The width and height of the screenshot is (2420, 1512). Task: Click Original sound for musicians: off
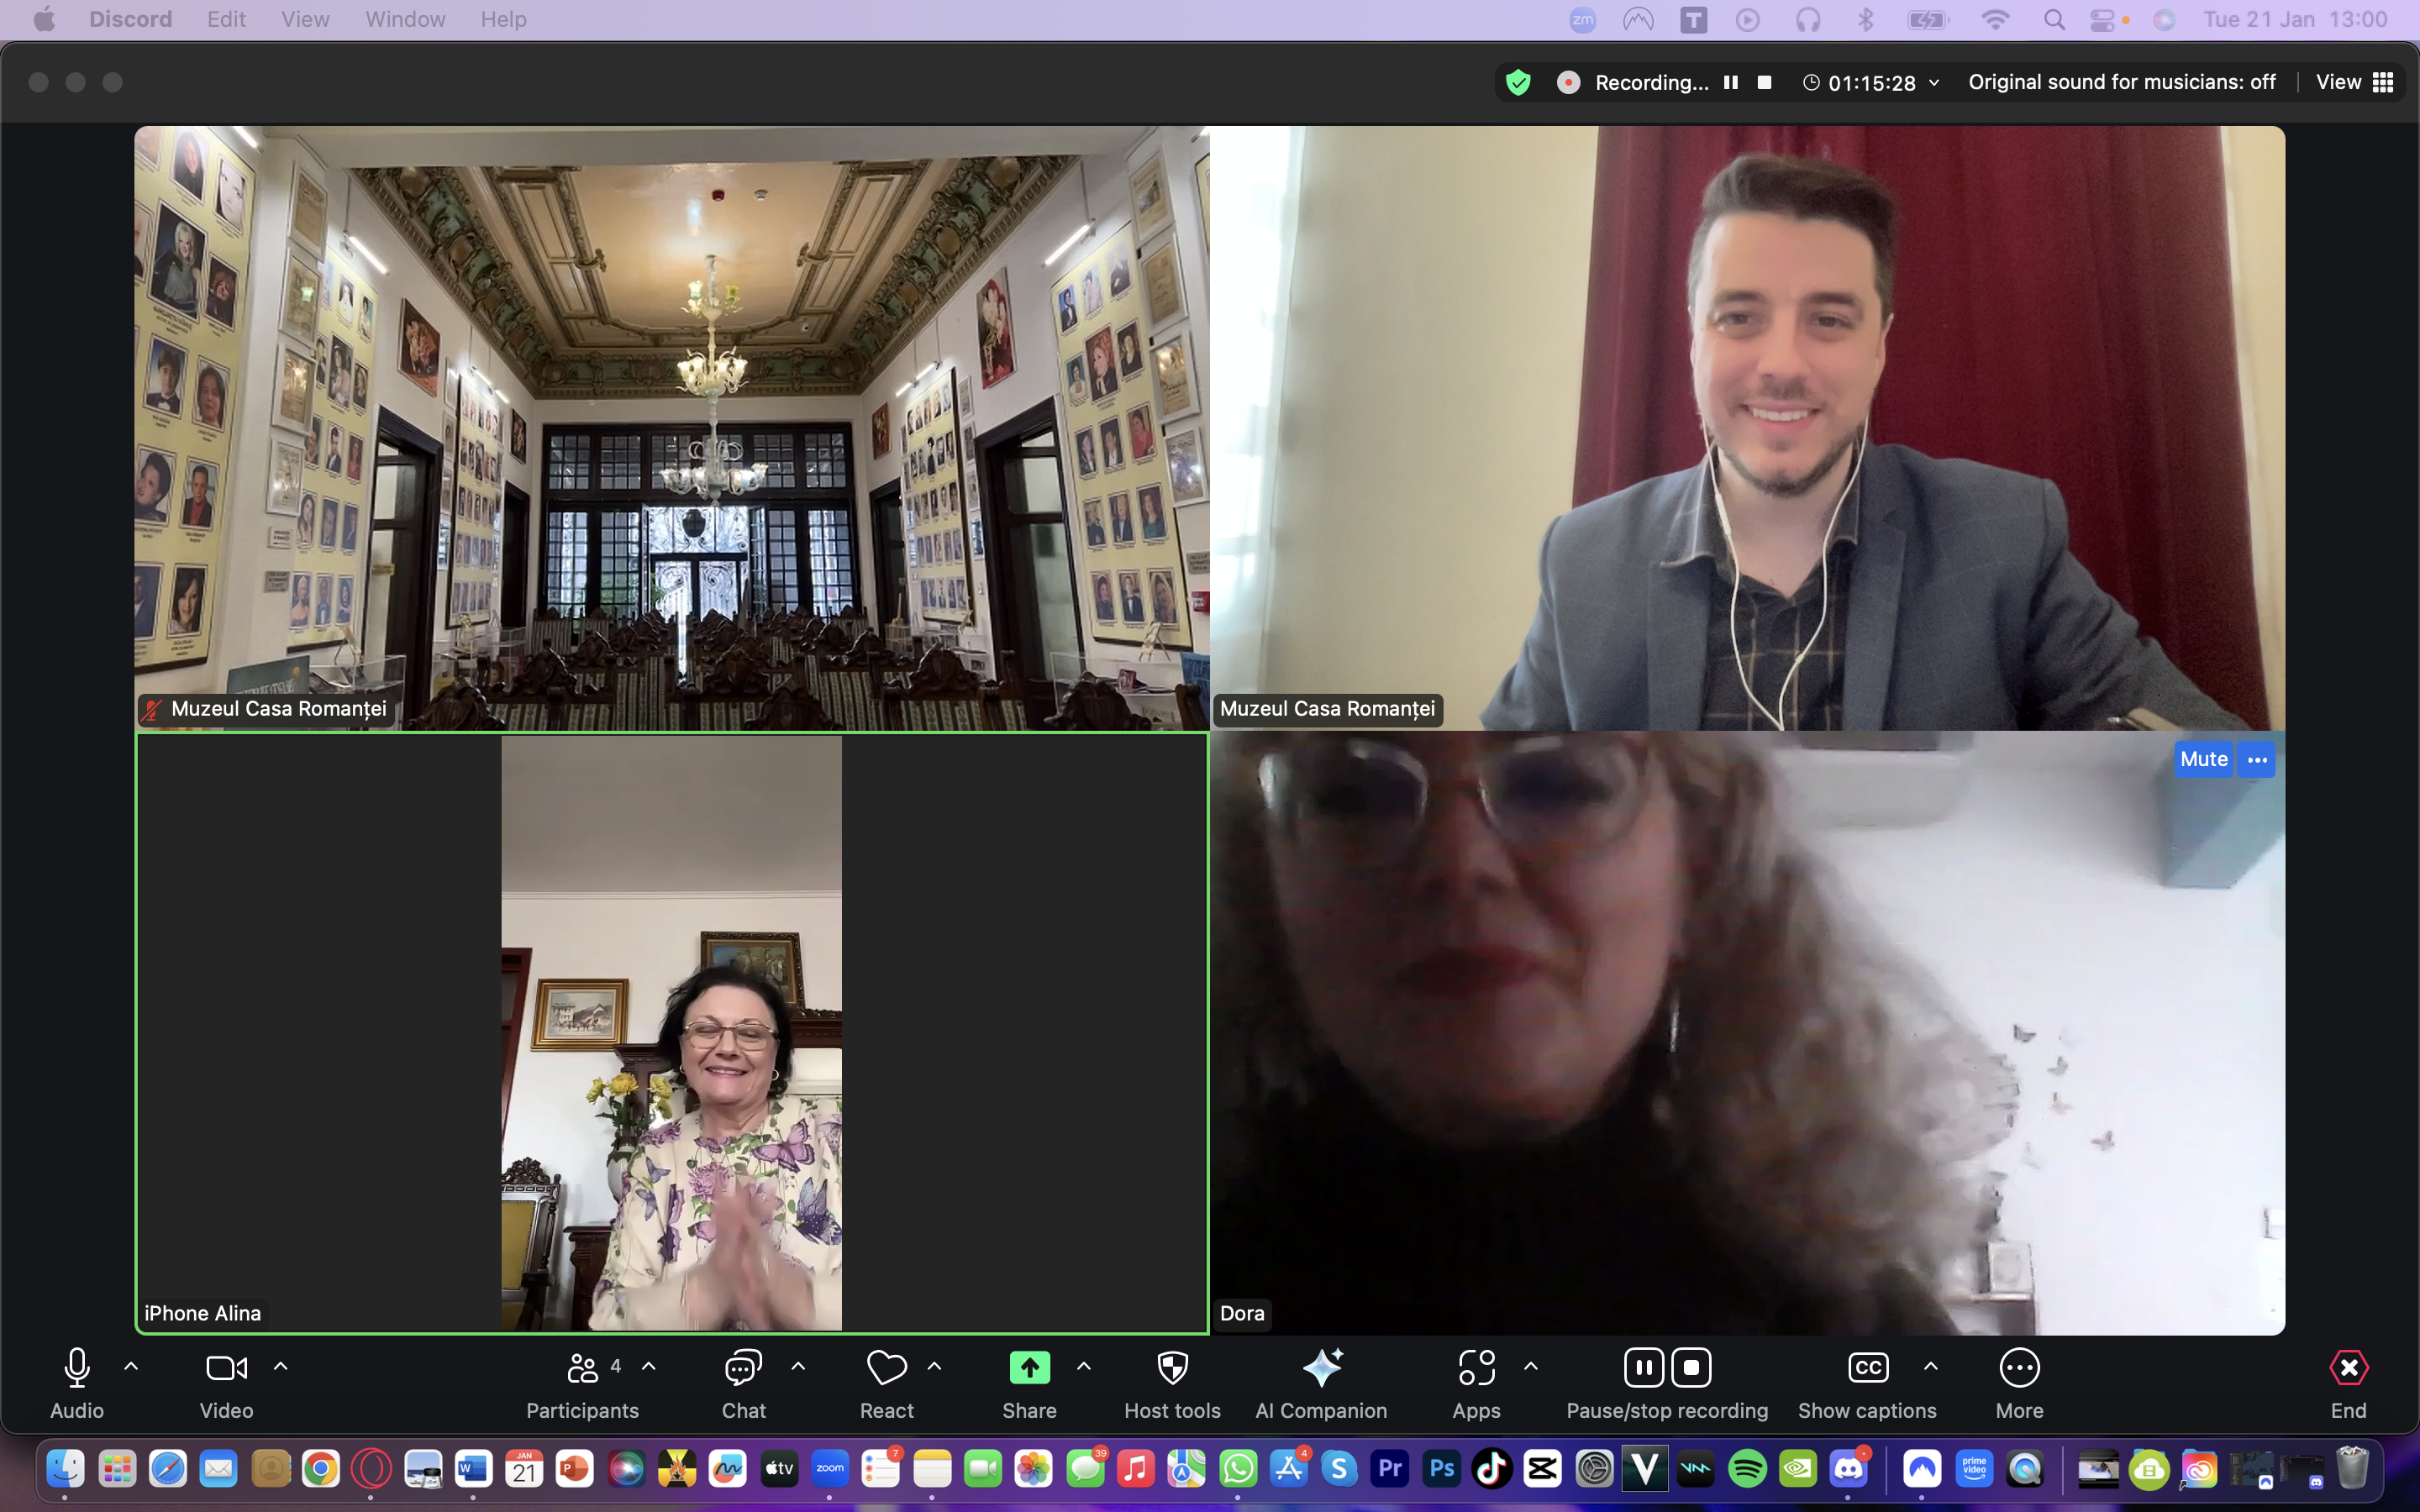[2121, 82]
